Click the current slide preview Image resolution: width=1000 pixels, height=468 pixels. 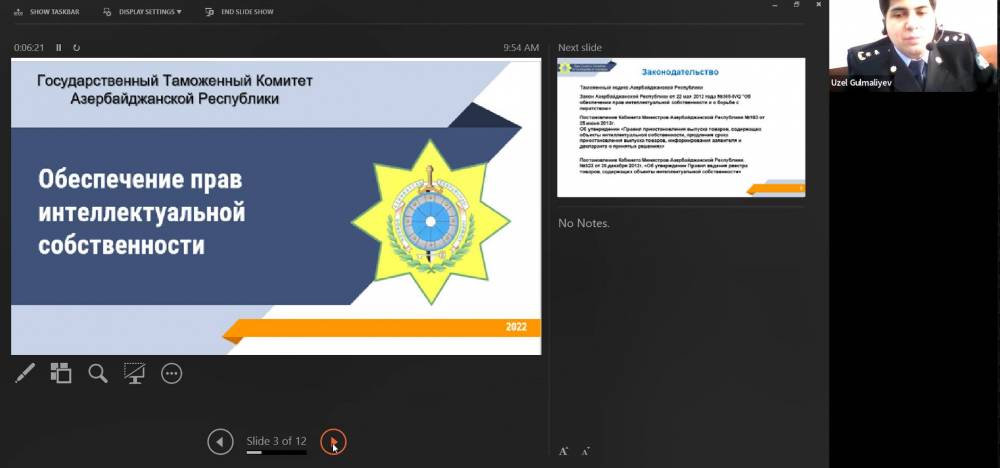(276, 207)
